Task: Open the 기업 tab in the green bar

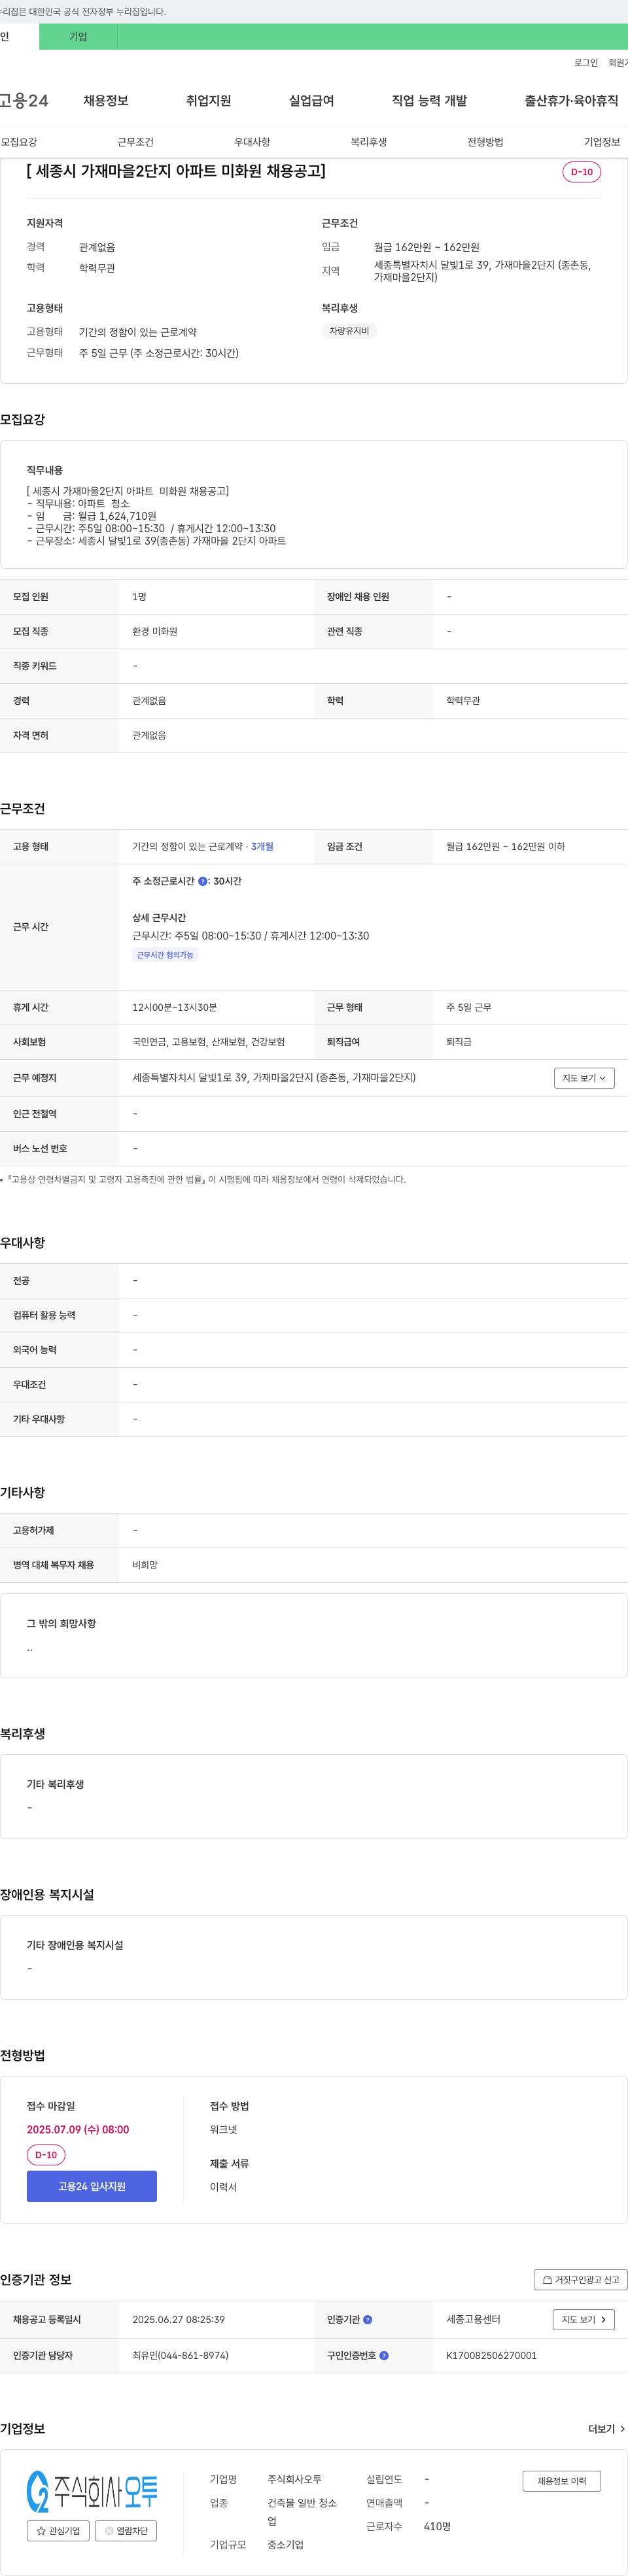Action: coord(78,37)
